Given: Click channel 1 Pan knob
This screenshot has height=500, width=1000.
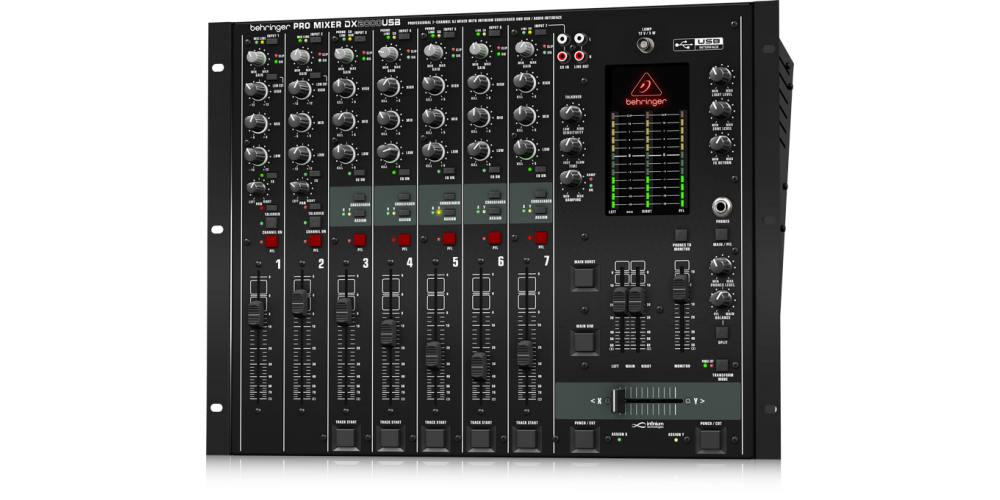Looking at the screenshot, I should pyautogui.click(x=256, y=188).
